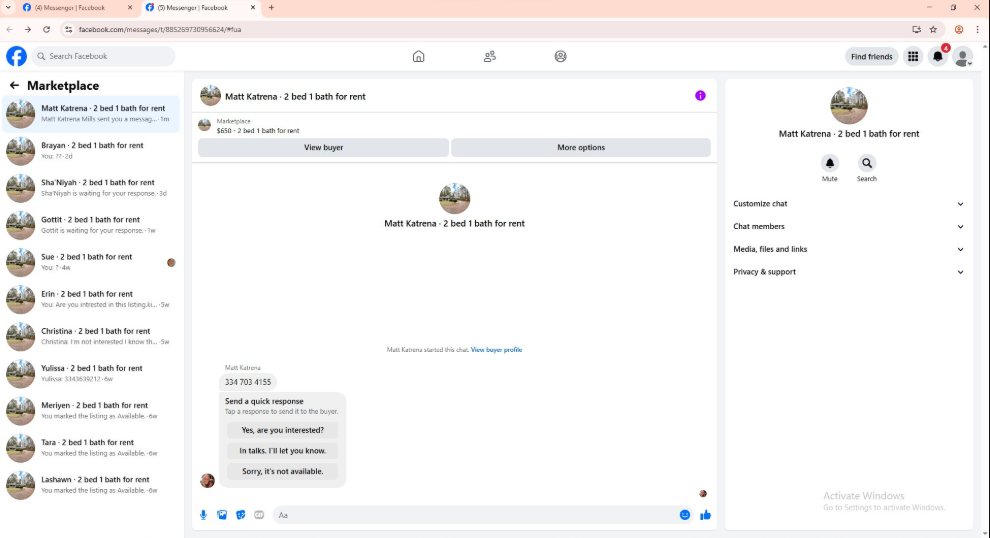
Task: Open the account profile avatar menu
Action: pyautogui.click(x=962, y=57)
